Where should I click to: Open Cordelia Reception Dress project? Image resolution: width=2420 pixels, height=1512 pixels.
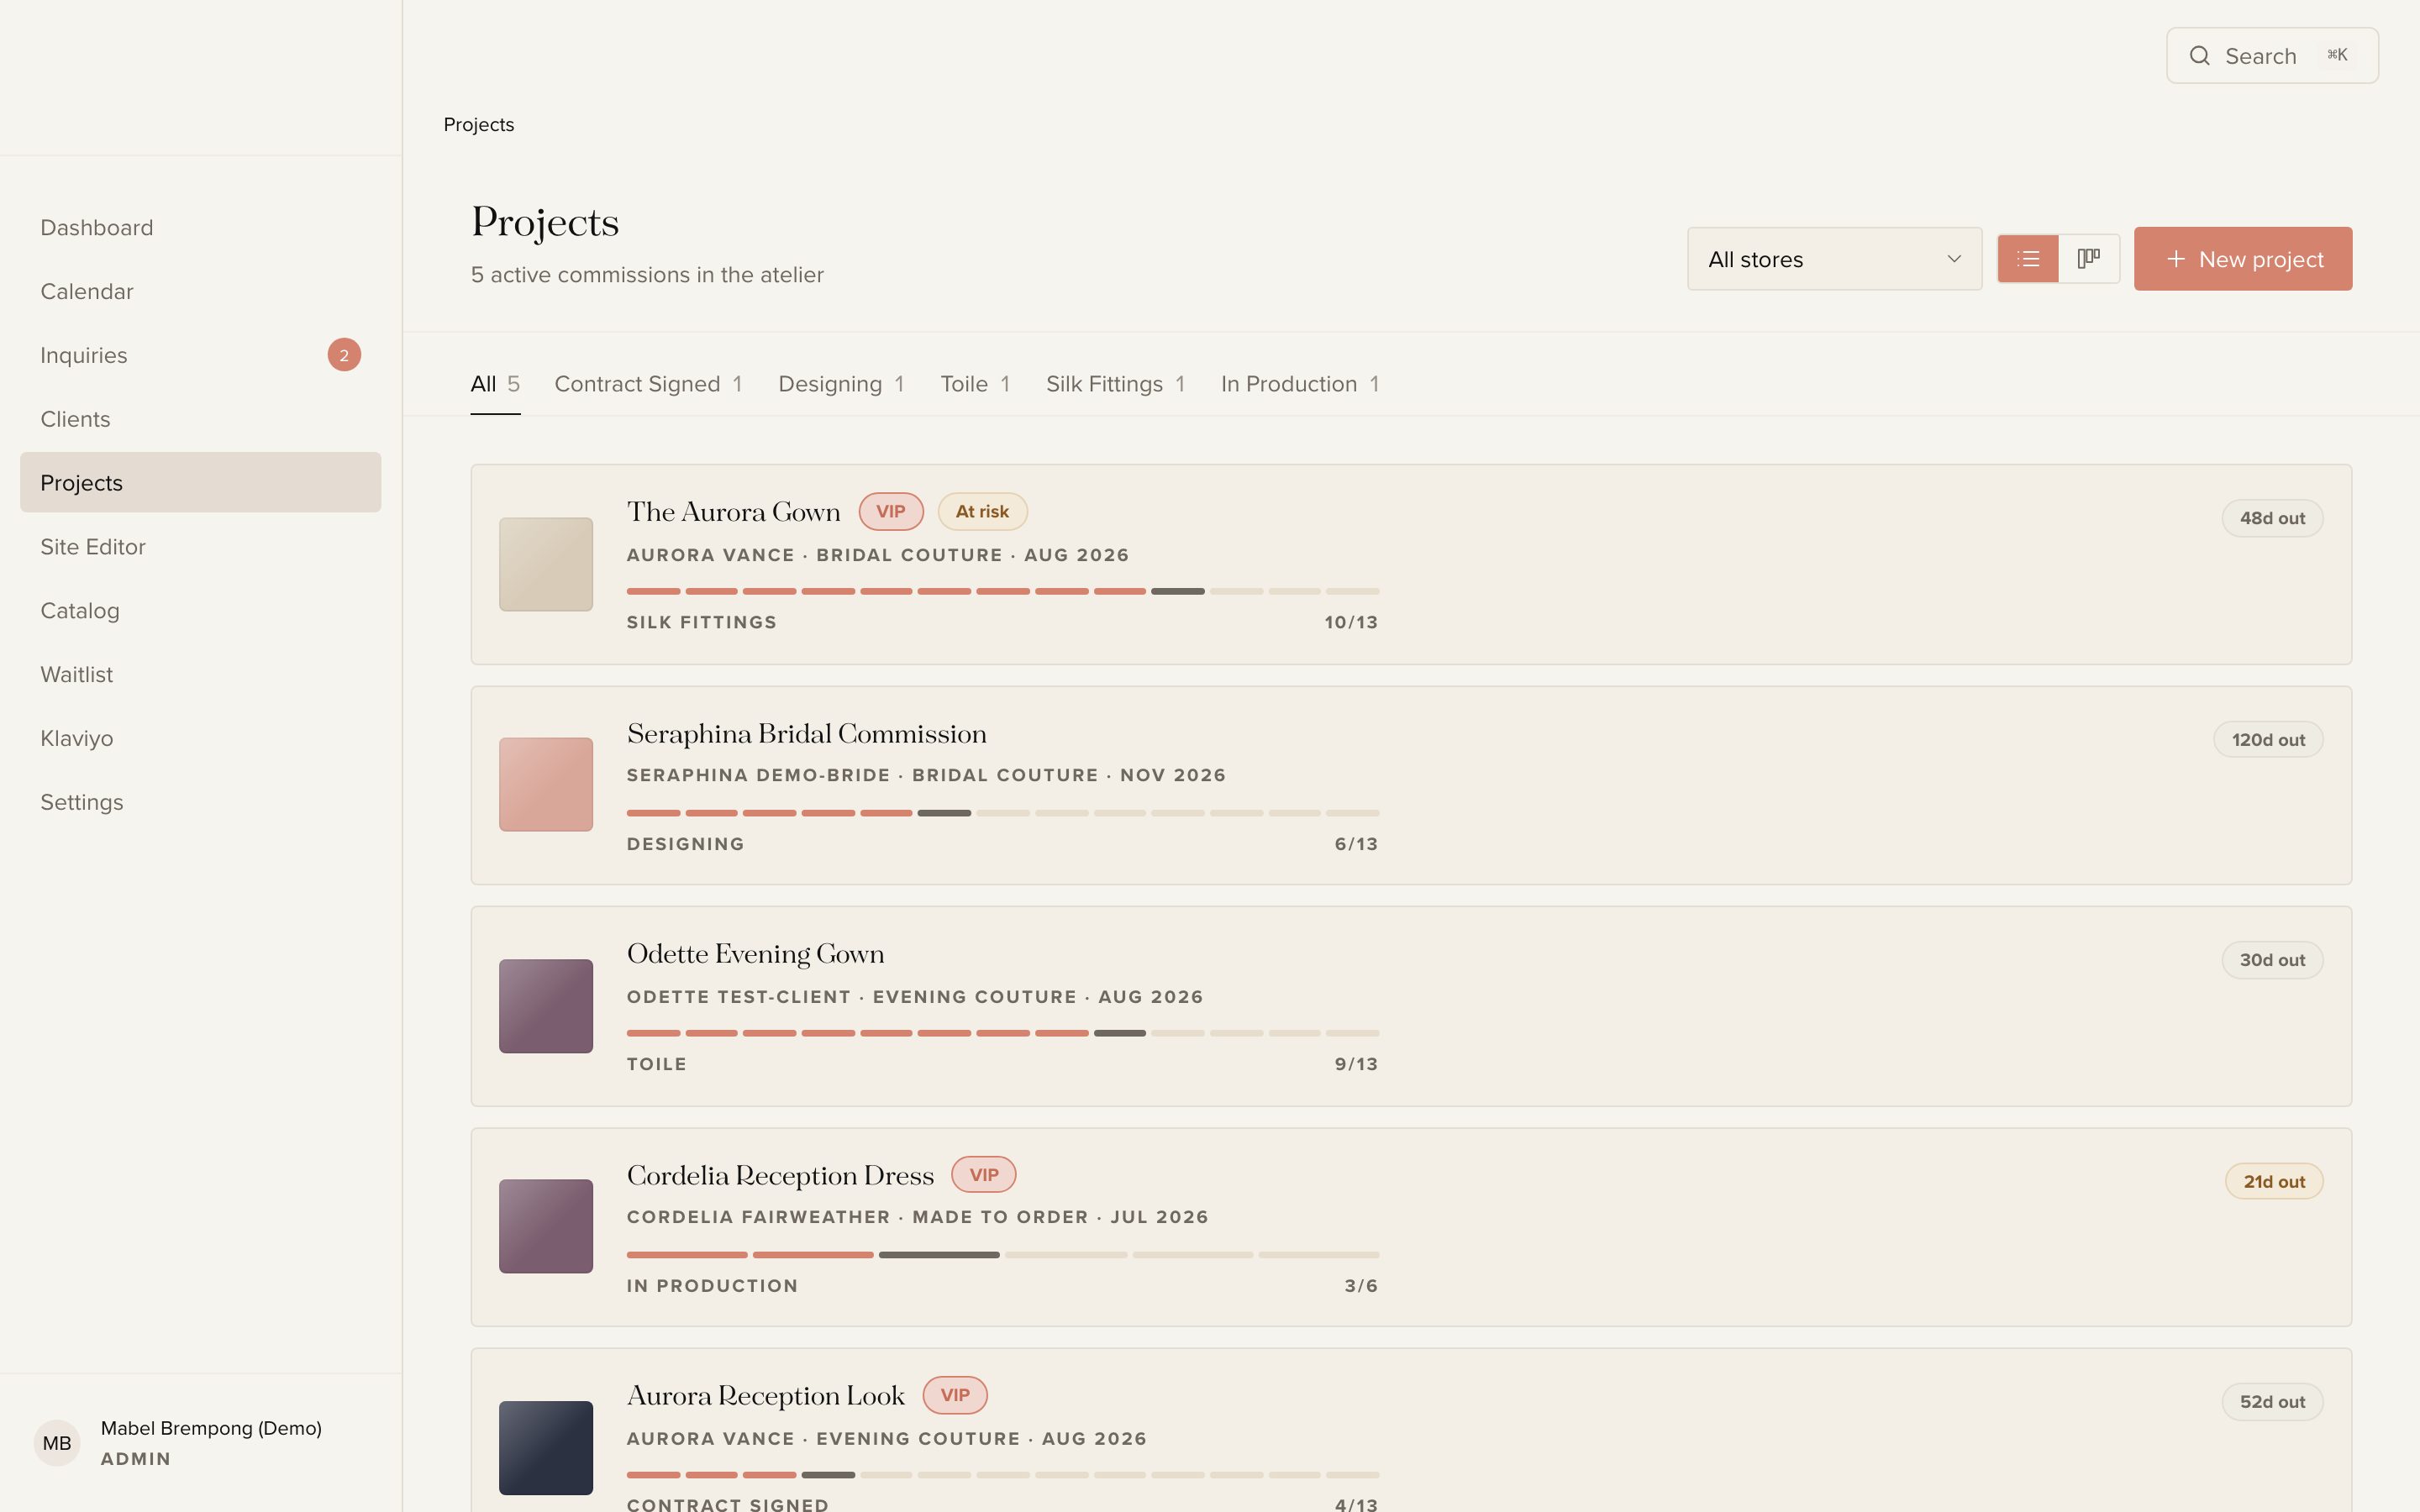tap(780, 1175)
